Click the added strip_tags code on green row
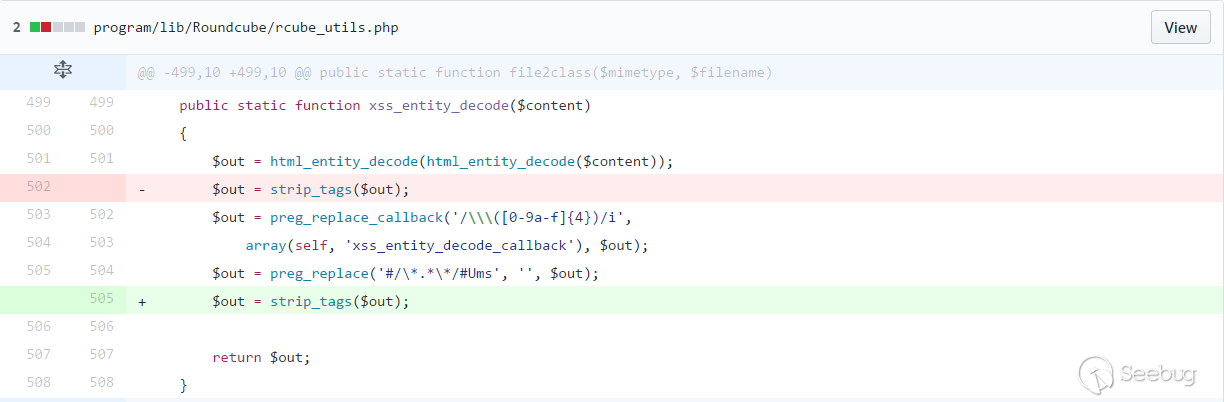Screen dimensions: 1224x402 pyautogui.click(x=311, y=301)
